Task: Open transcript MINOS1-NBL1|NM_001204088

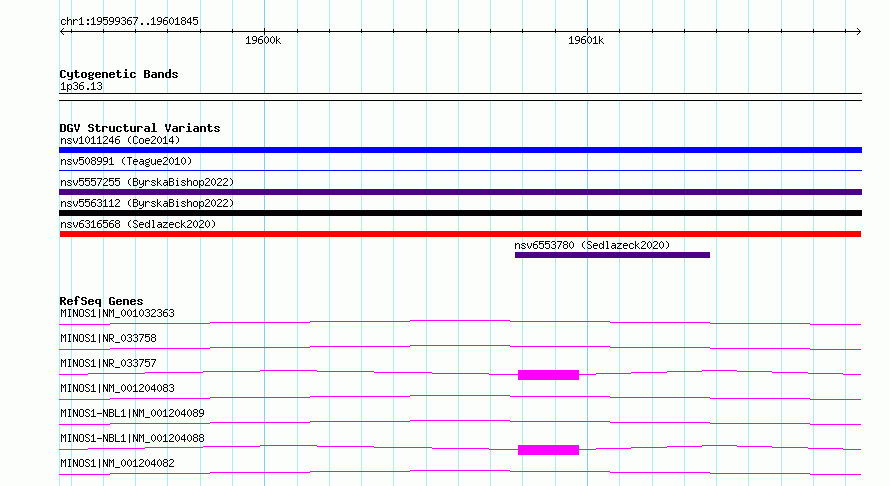Action: point(132,438)
